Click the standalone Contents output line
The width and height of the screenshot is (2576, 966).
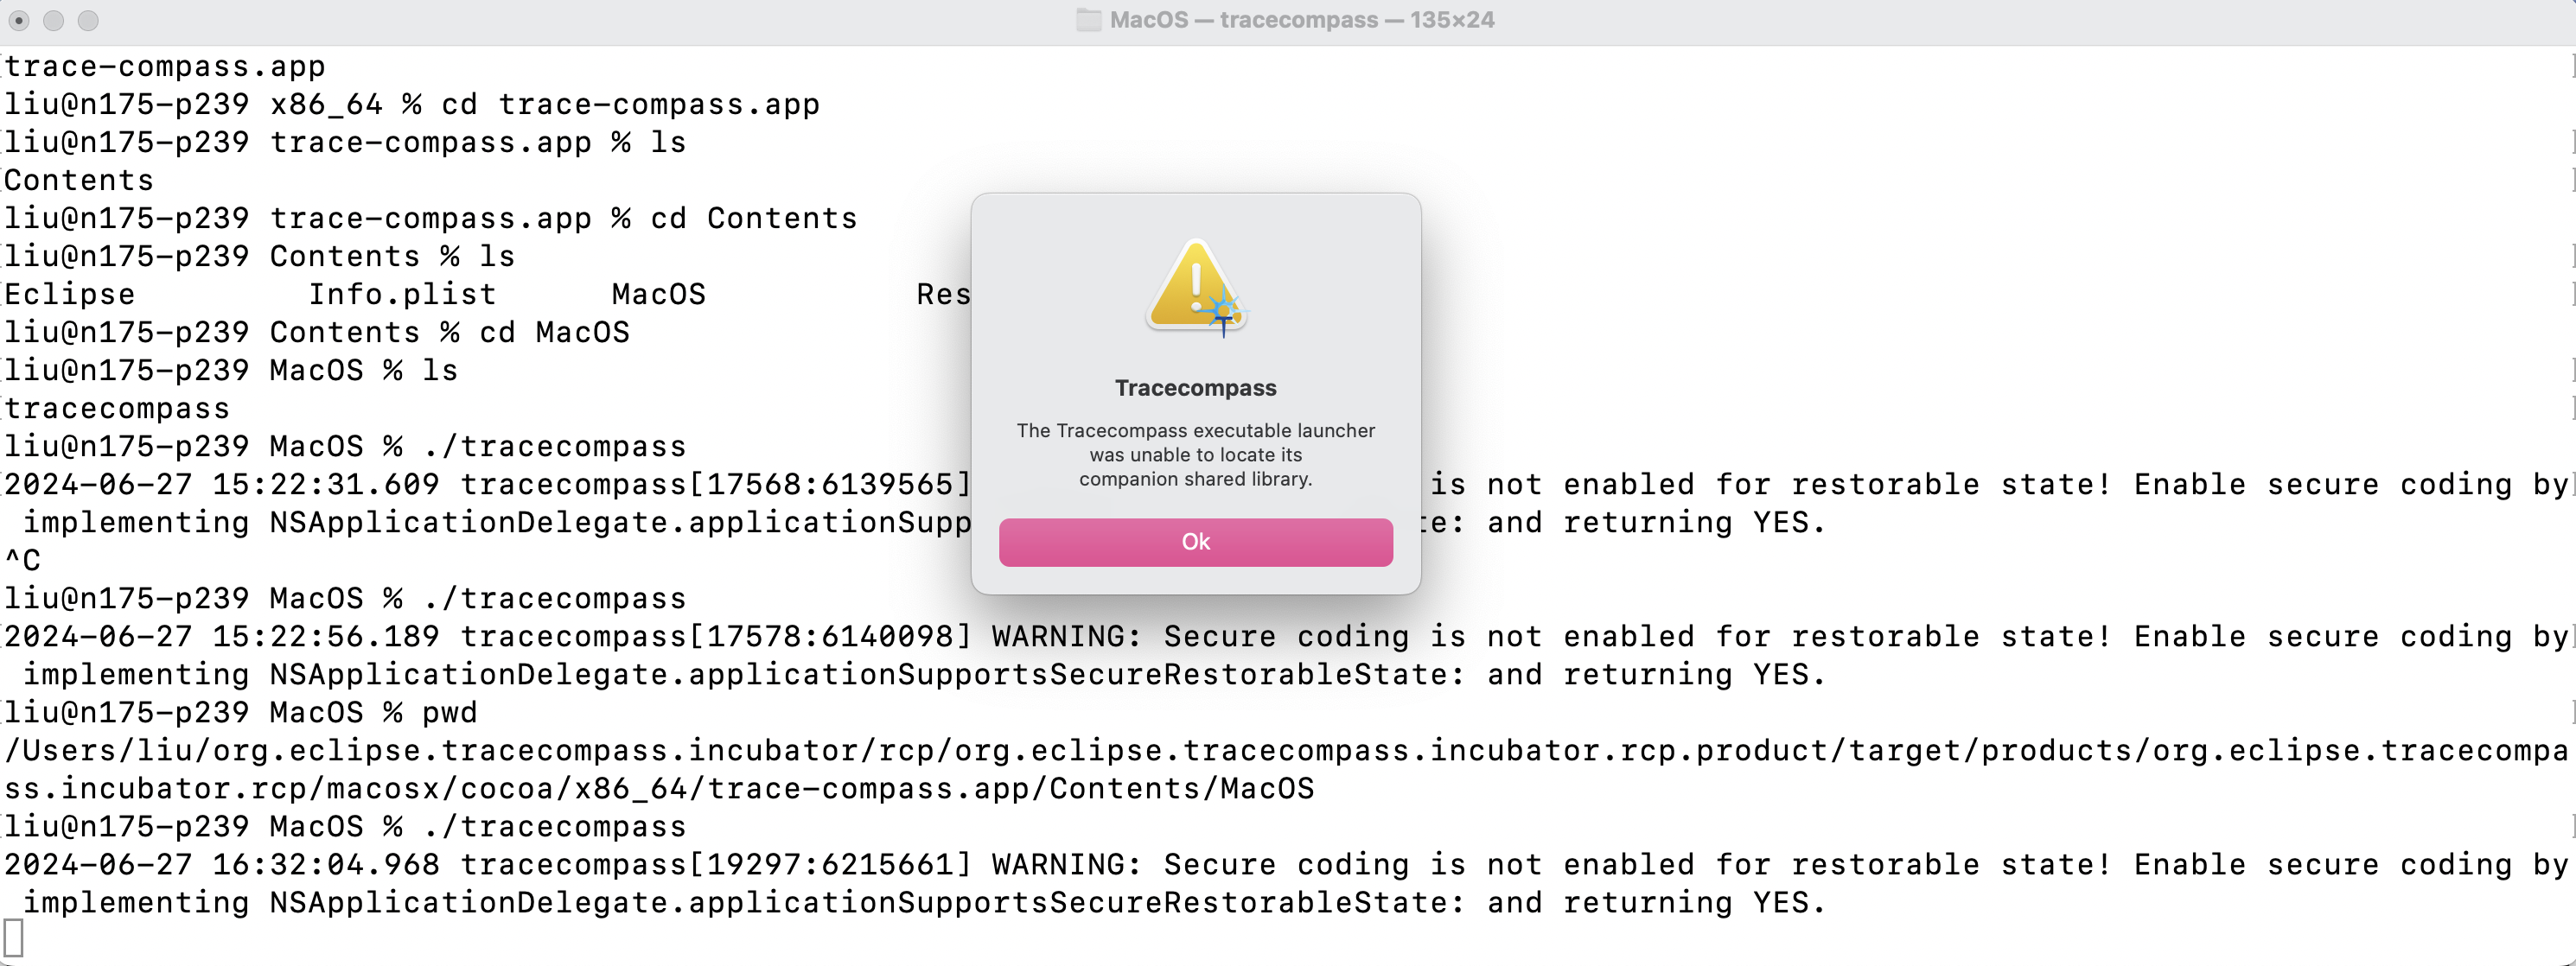click(x=79, y=181)
